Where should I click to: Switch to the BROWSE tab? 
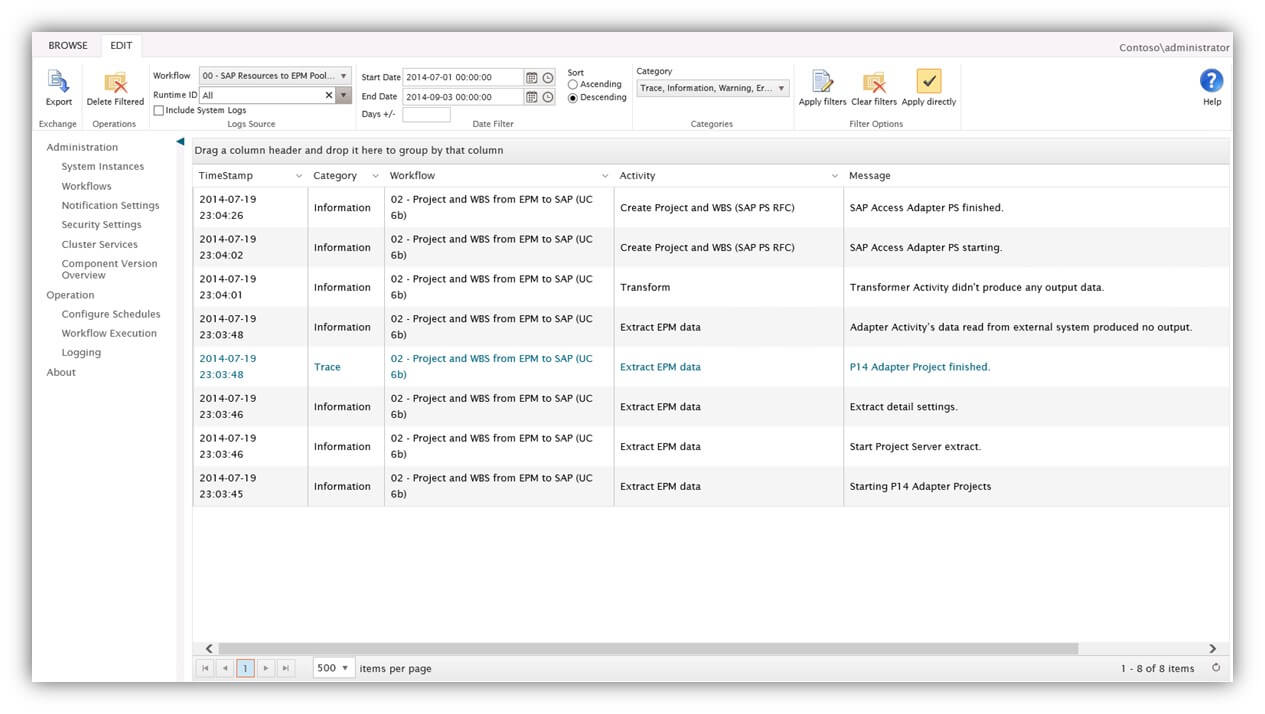68,45
